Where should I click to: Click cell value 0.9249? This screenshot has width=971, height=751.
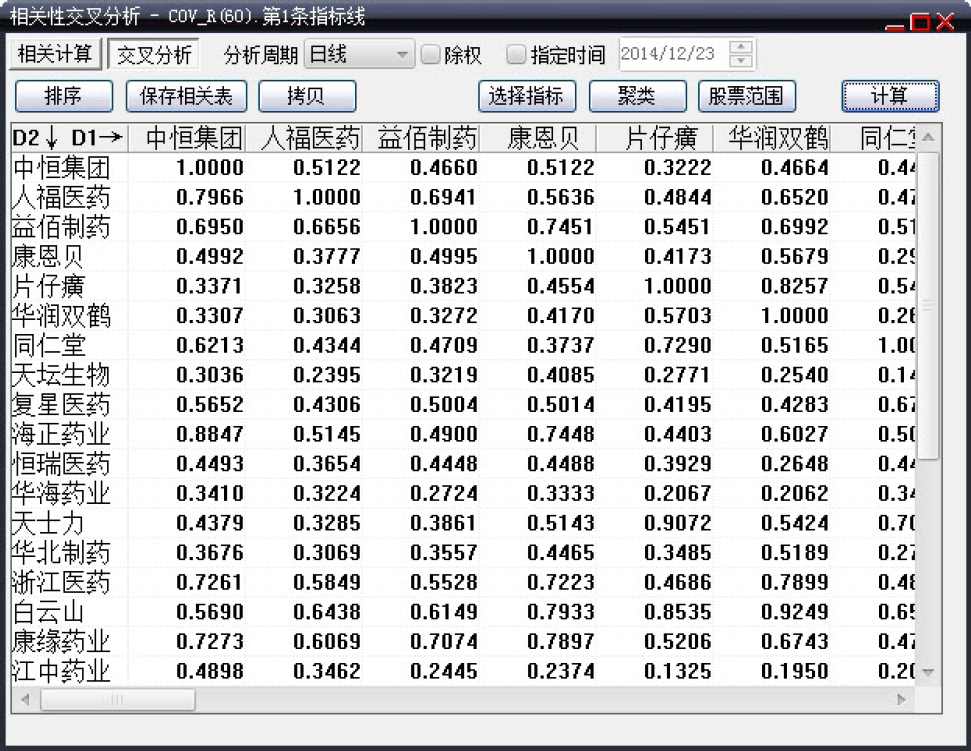(x=795, y=612)
